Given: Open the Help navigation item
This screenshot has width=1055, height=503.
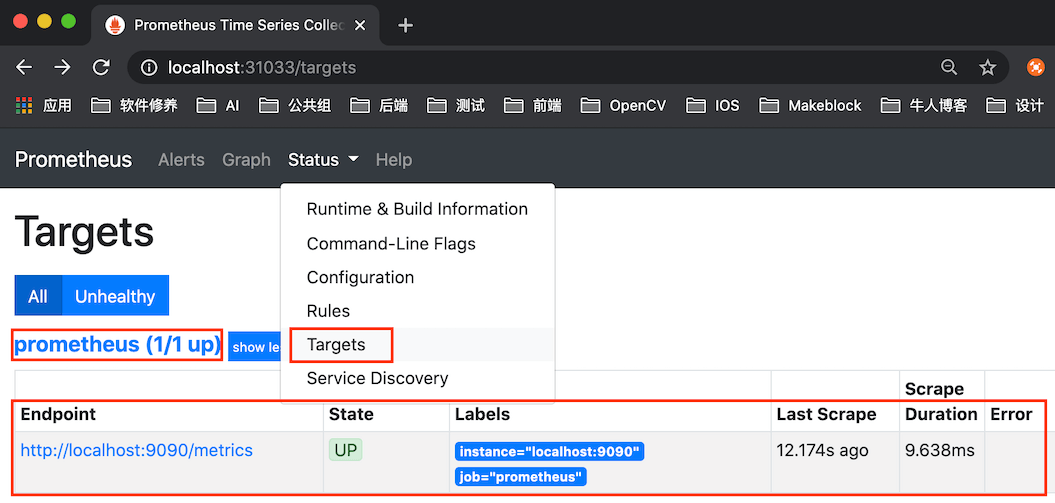Looking at the screenshot, I should [x=394, y=160].
